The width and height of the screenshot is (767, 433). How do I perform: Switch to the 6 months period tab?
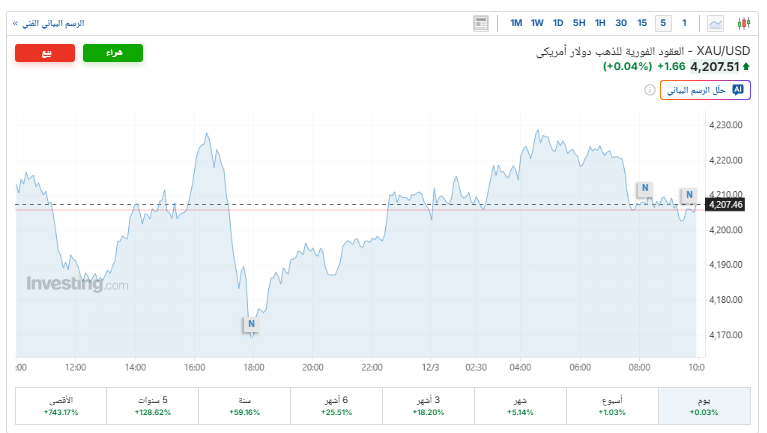click(x=337, y=405)
